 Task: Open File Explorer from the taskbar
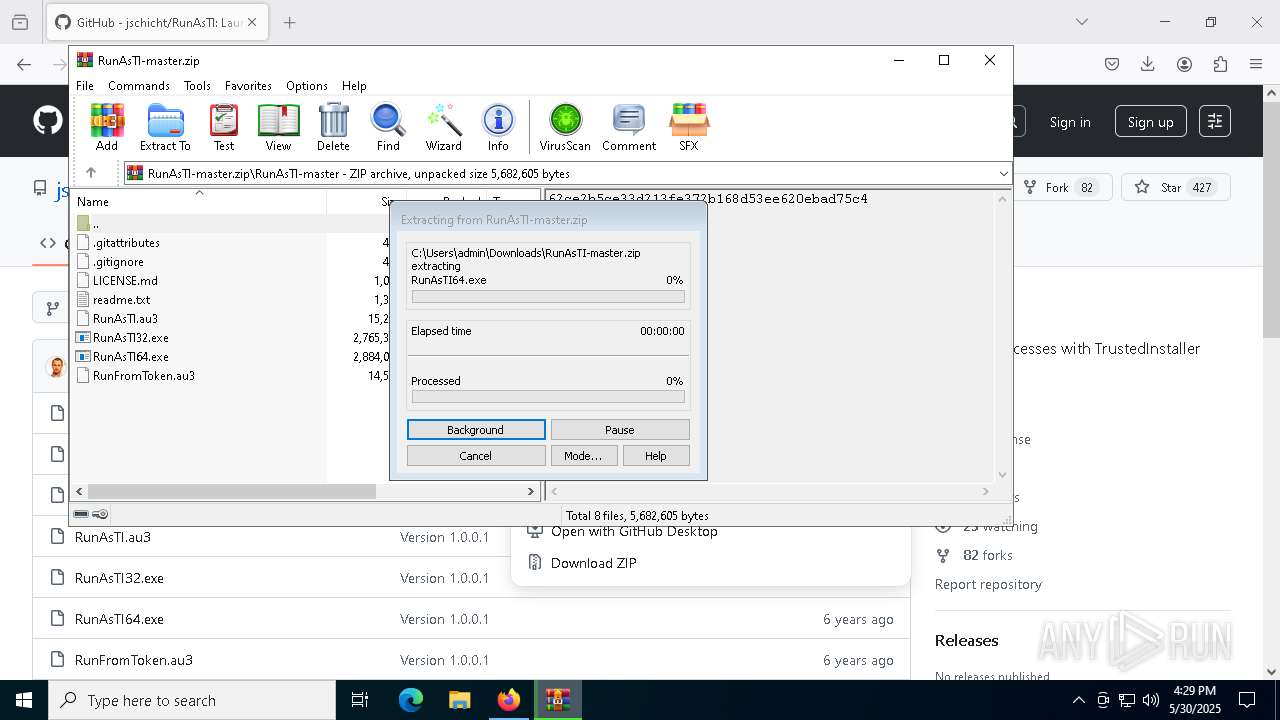pyautogui.click(x=459, y=700)
